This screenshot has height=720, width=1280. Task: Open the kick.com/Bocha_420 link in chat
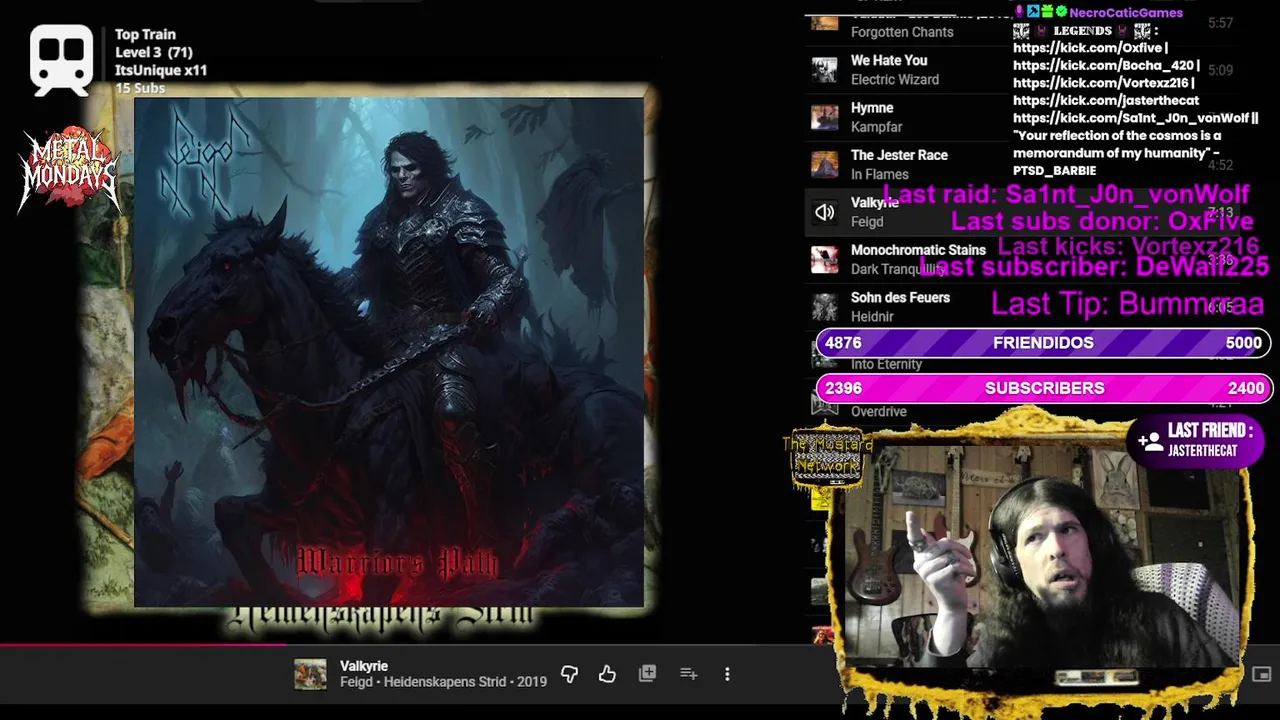click(x=1103, y=66)
